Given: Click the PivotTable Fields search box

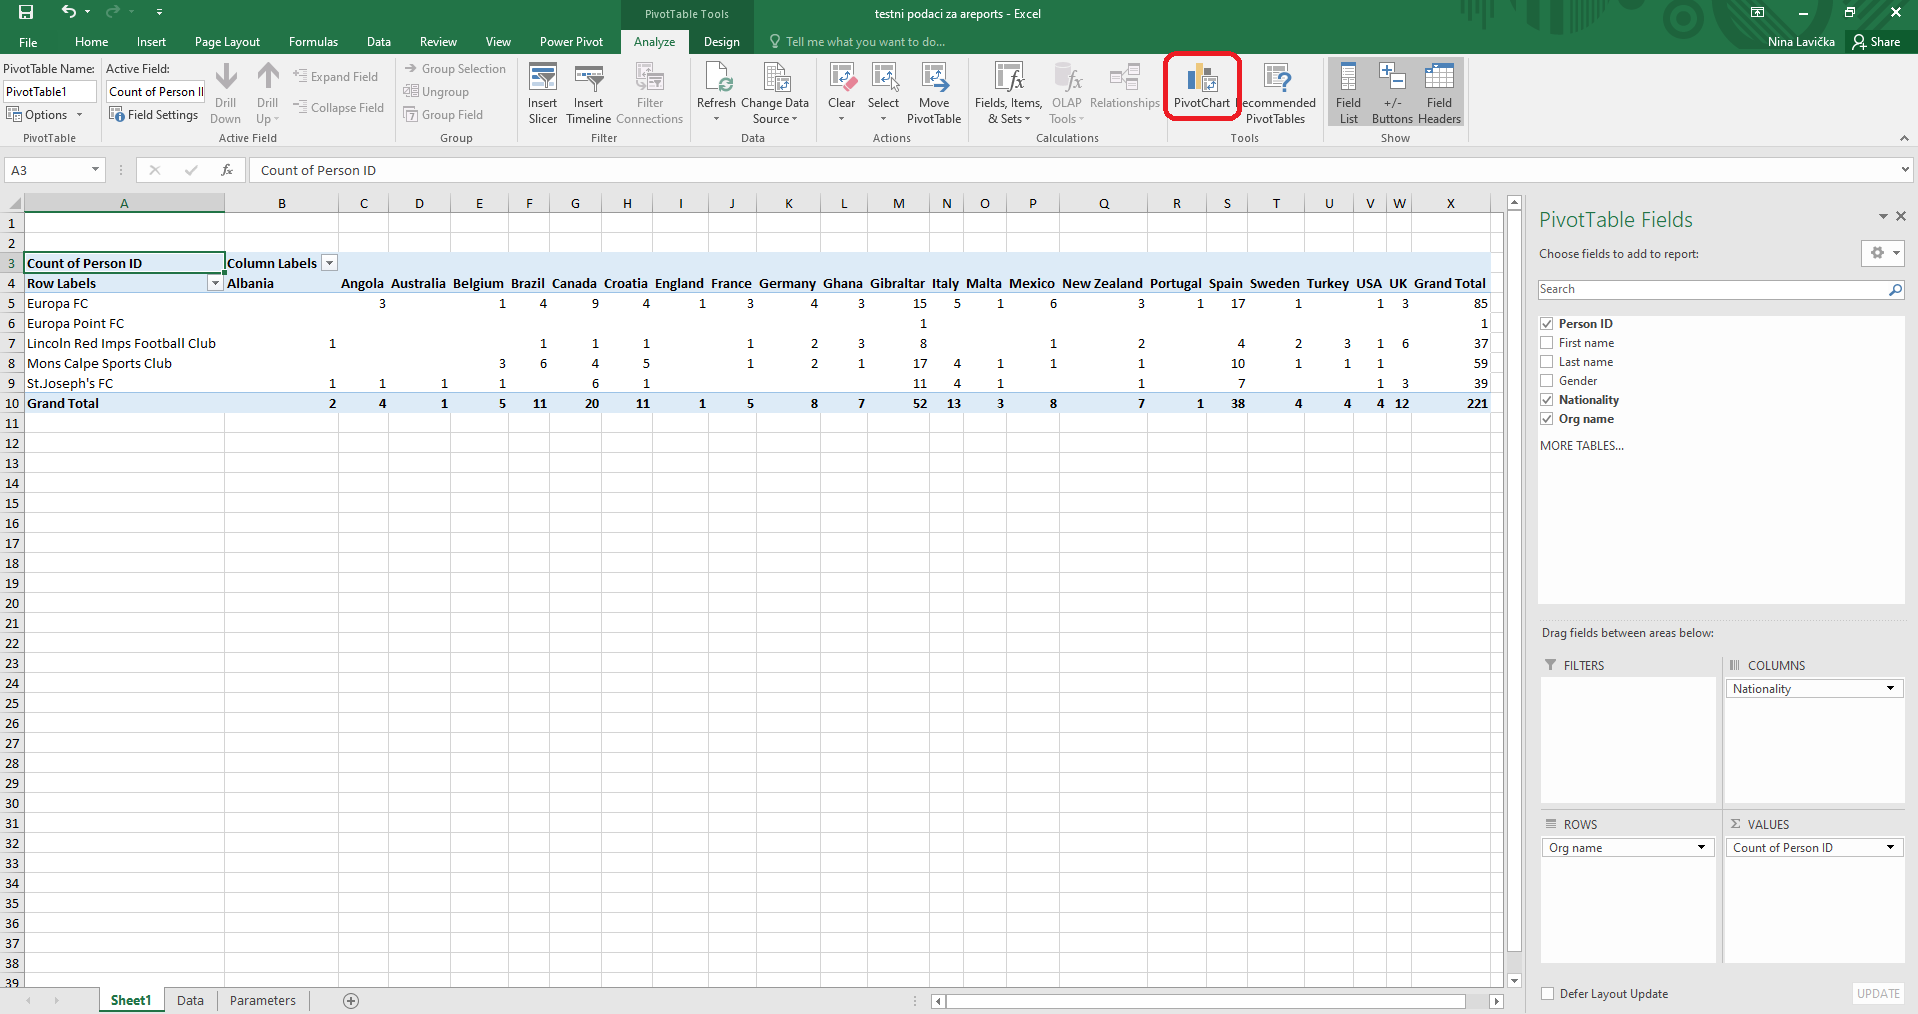Looking at the screenshot, I should (x=1710, y=289).
